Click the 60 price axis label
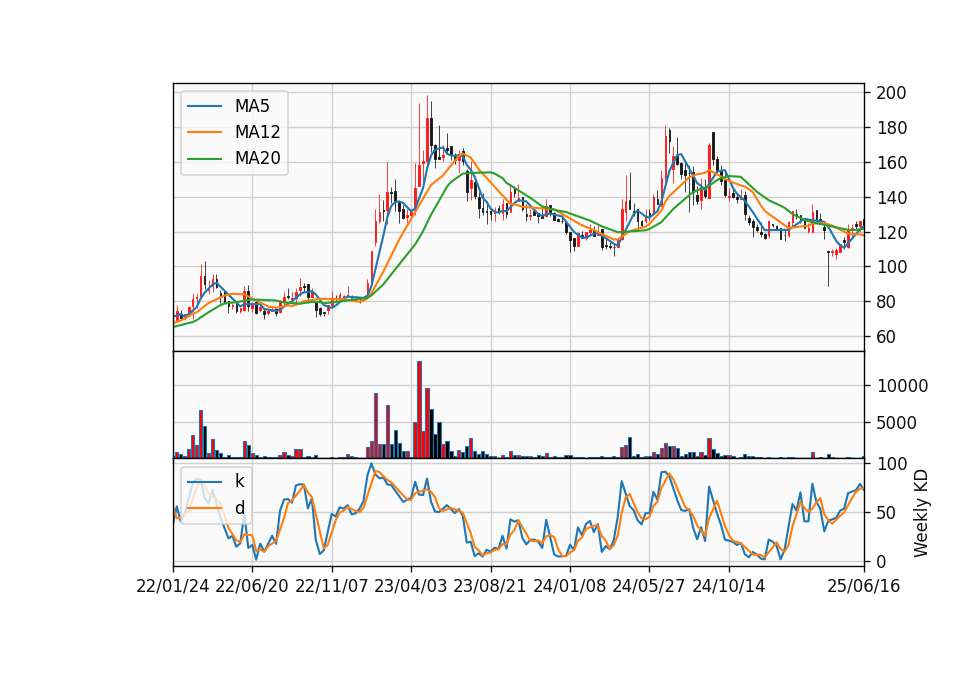Image resolution: width=960 pixels, height=690 pixels. point(886,337)
